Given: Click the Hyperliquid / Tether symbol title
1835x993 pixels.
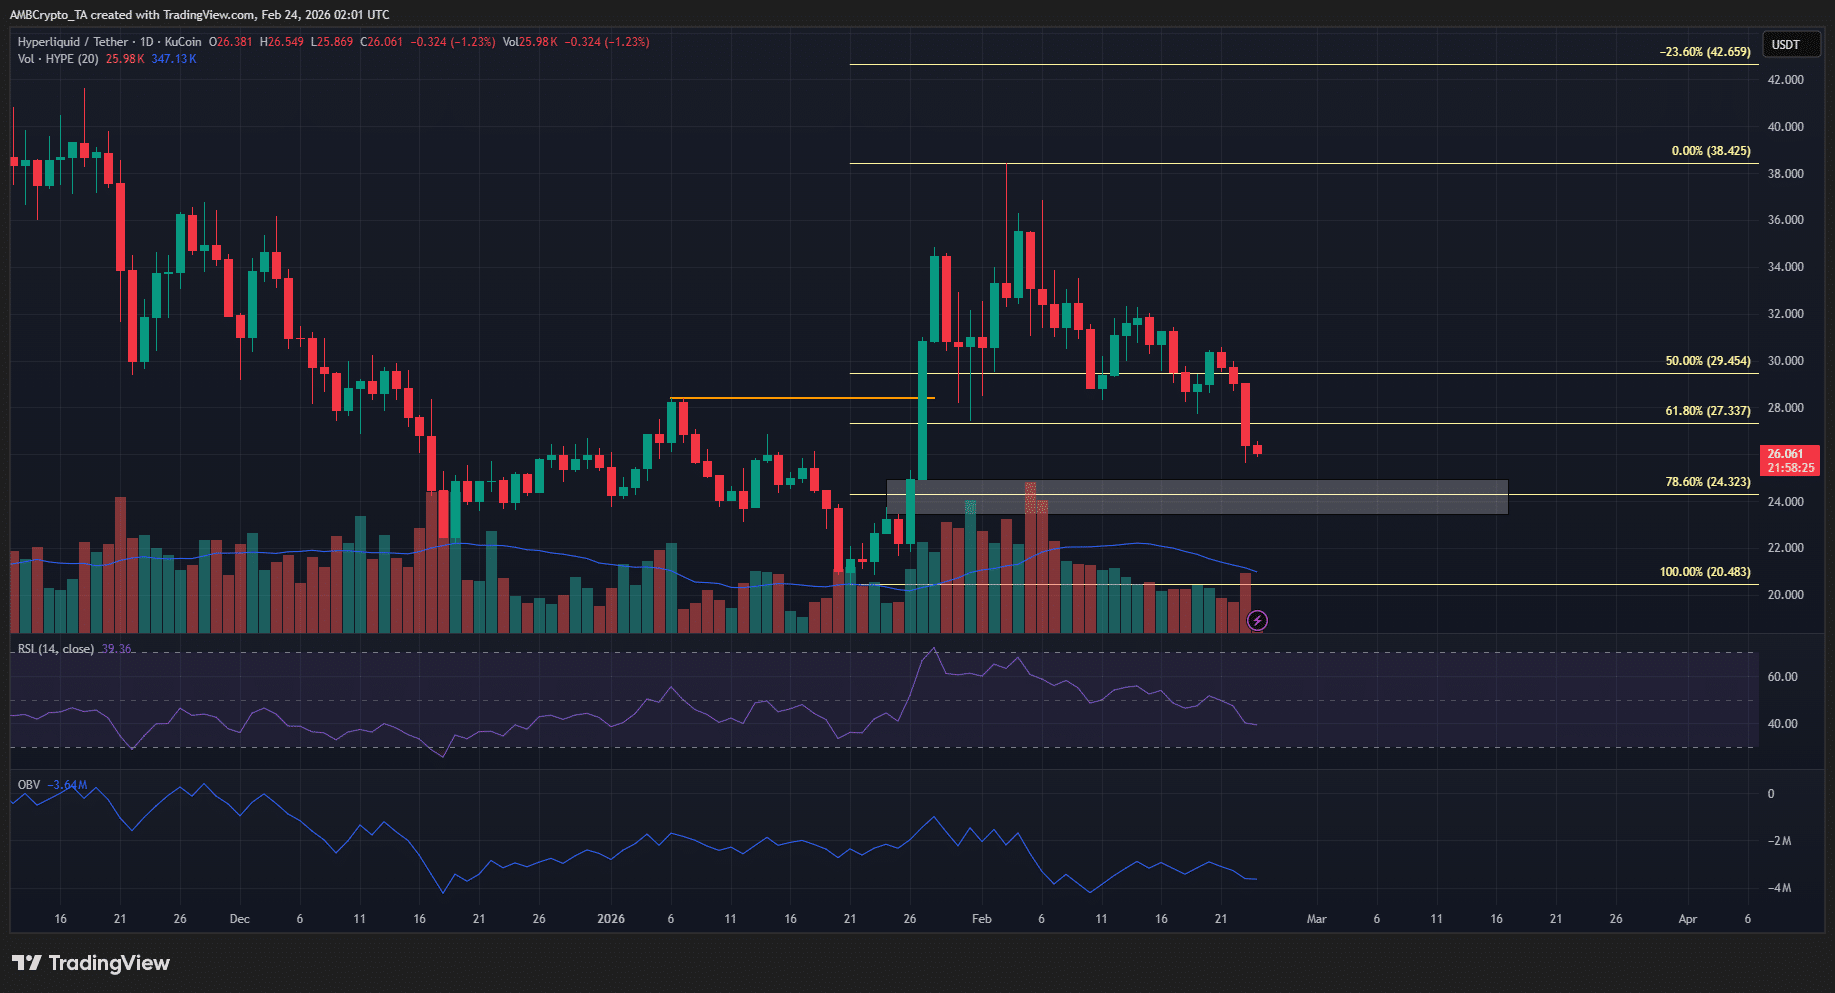Looking at the screenshot, I should click(72, 42).
